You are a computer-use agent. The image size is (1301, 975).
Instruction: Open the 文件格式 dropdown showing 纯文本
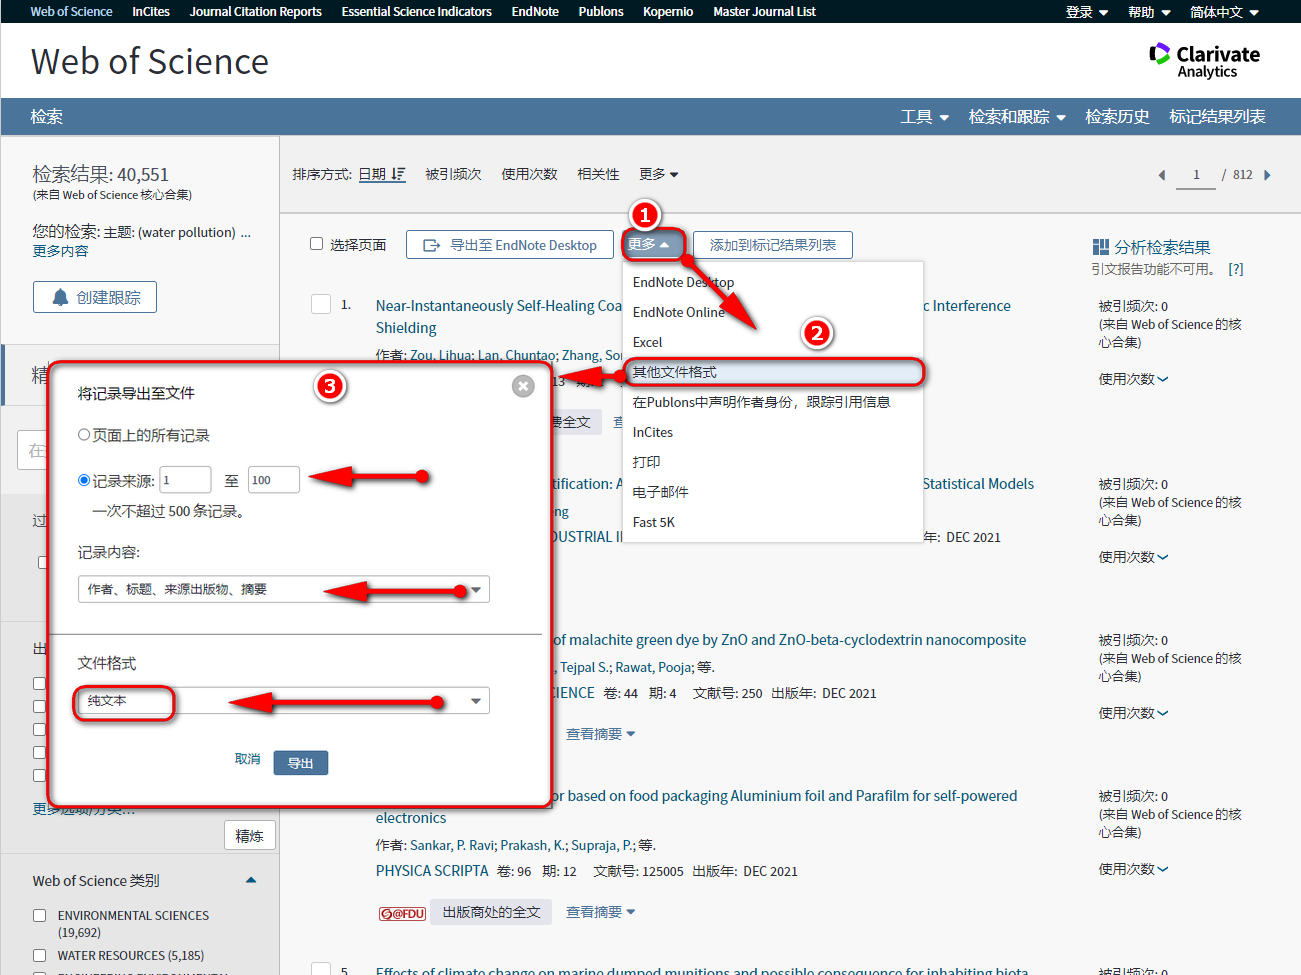(x=284, y=700)
